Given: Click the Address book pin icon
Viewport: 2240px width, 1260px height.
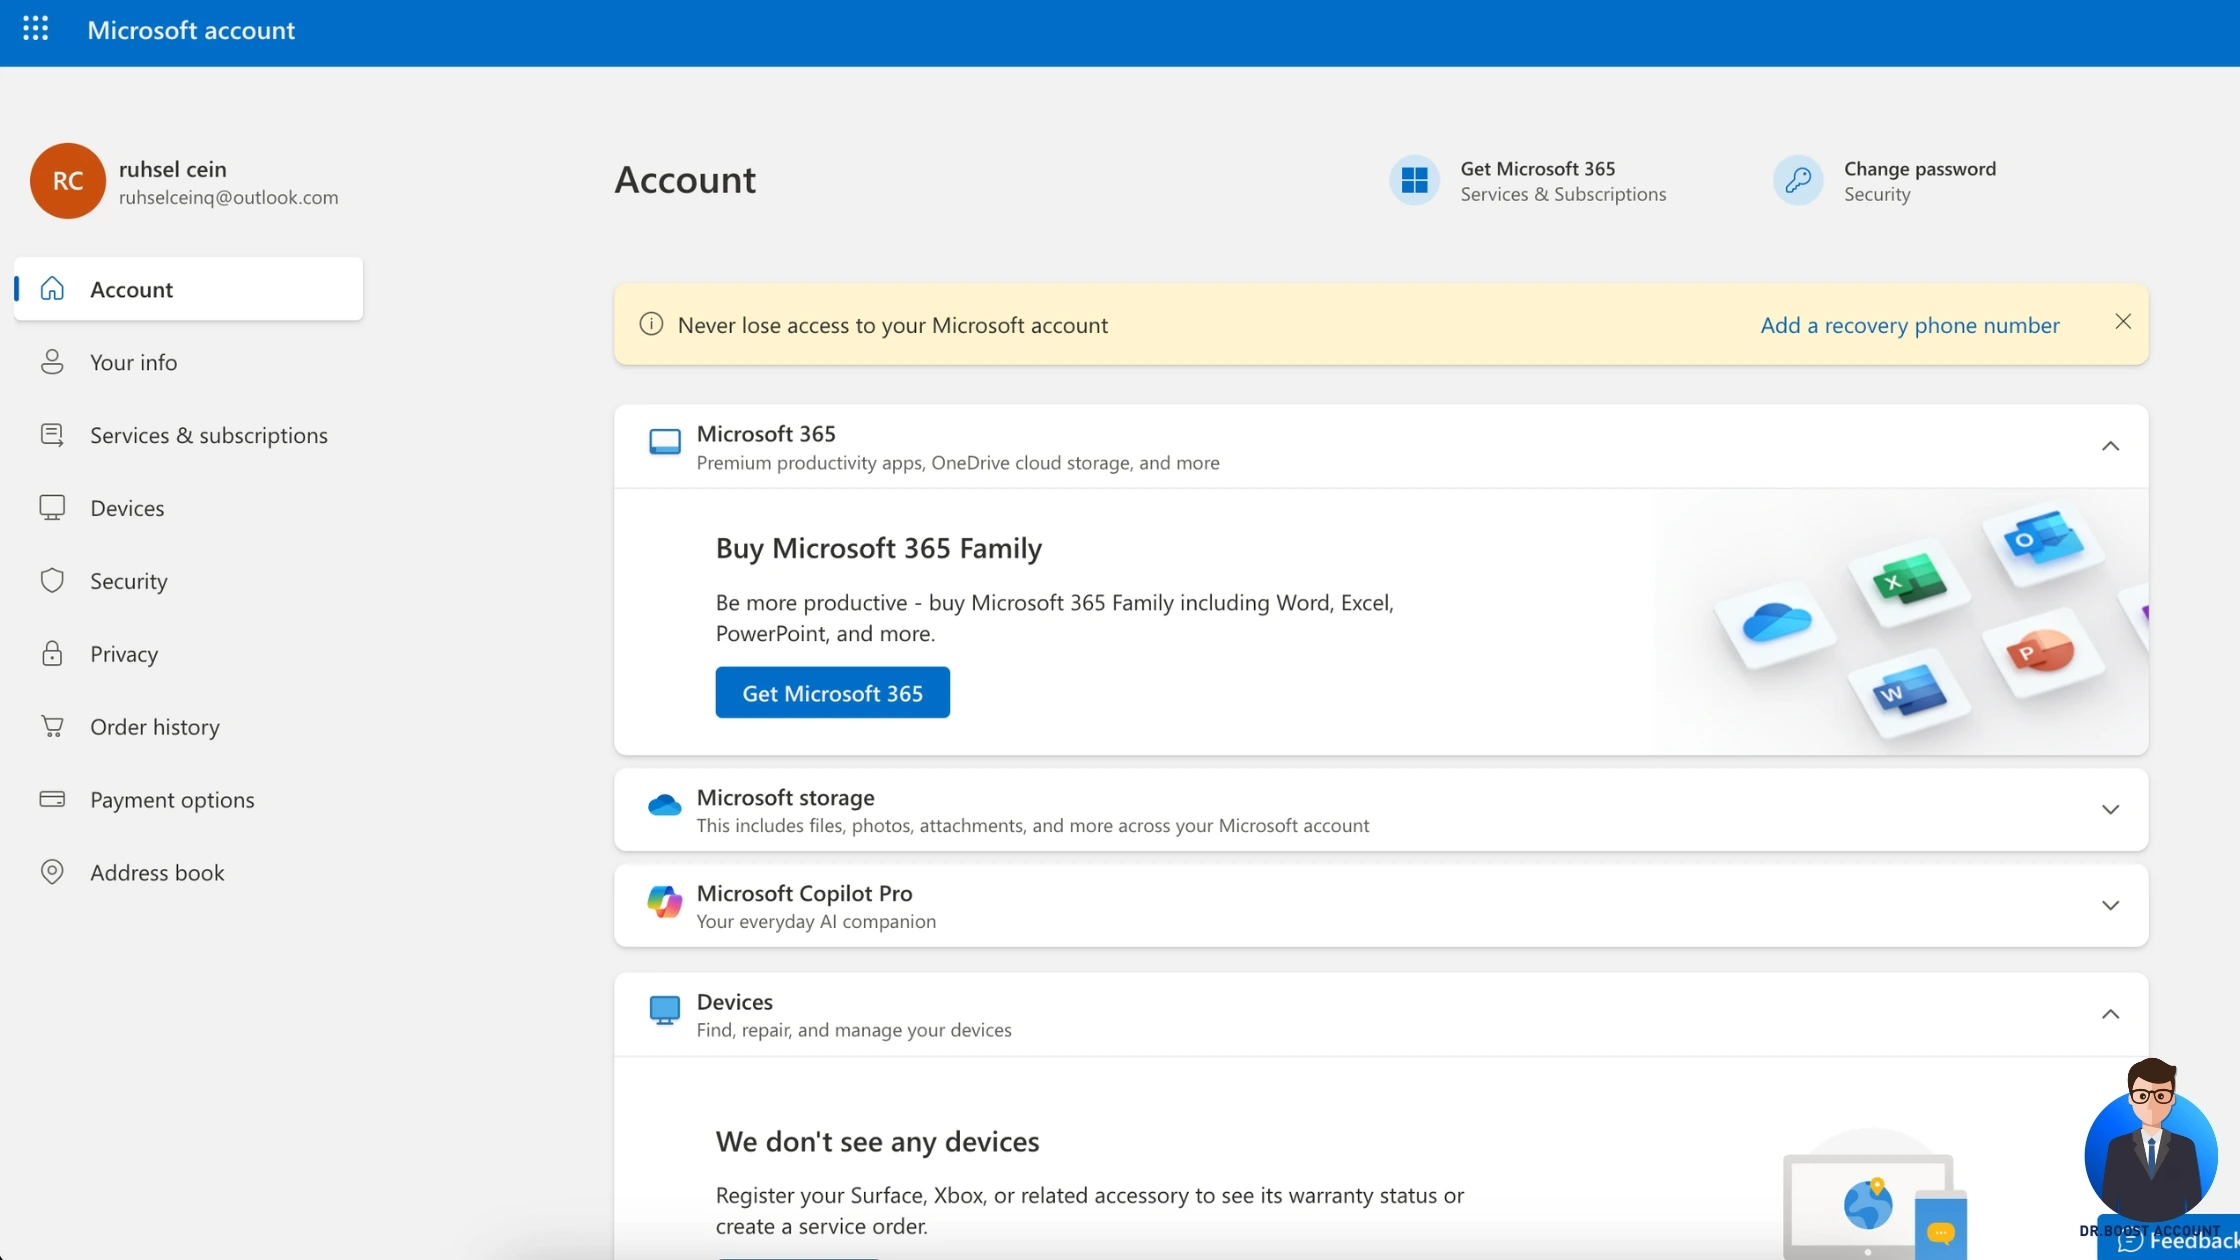Looking at the screenshot, I should tap(52, 873).
